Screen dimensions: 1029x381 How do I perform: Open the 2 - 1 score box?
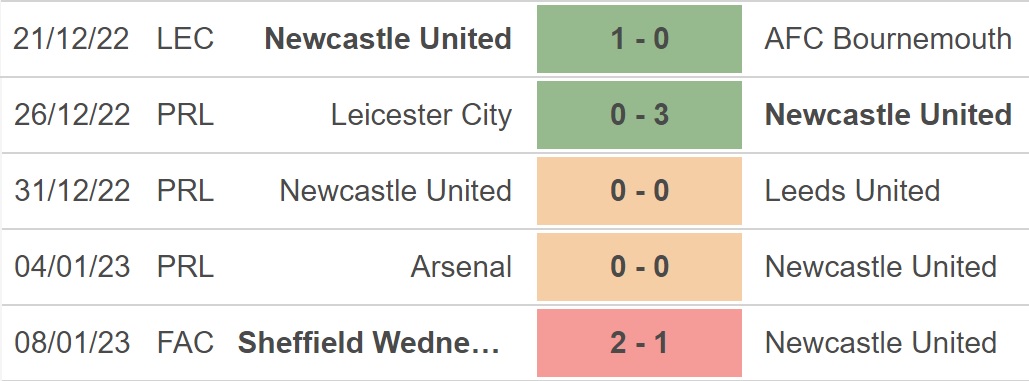[639, 343]
